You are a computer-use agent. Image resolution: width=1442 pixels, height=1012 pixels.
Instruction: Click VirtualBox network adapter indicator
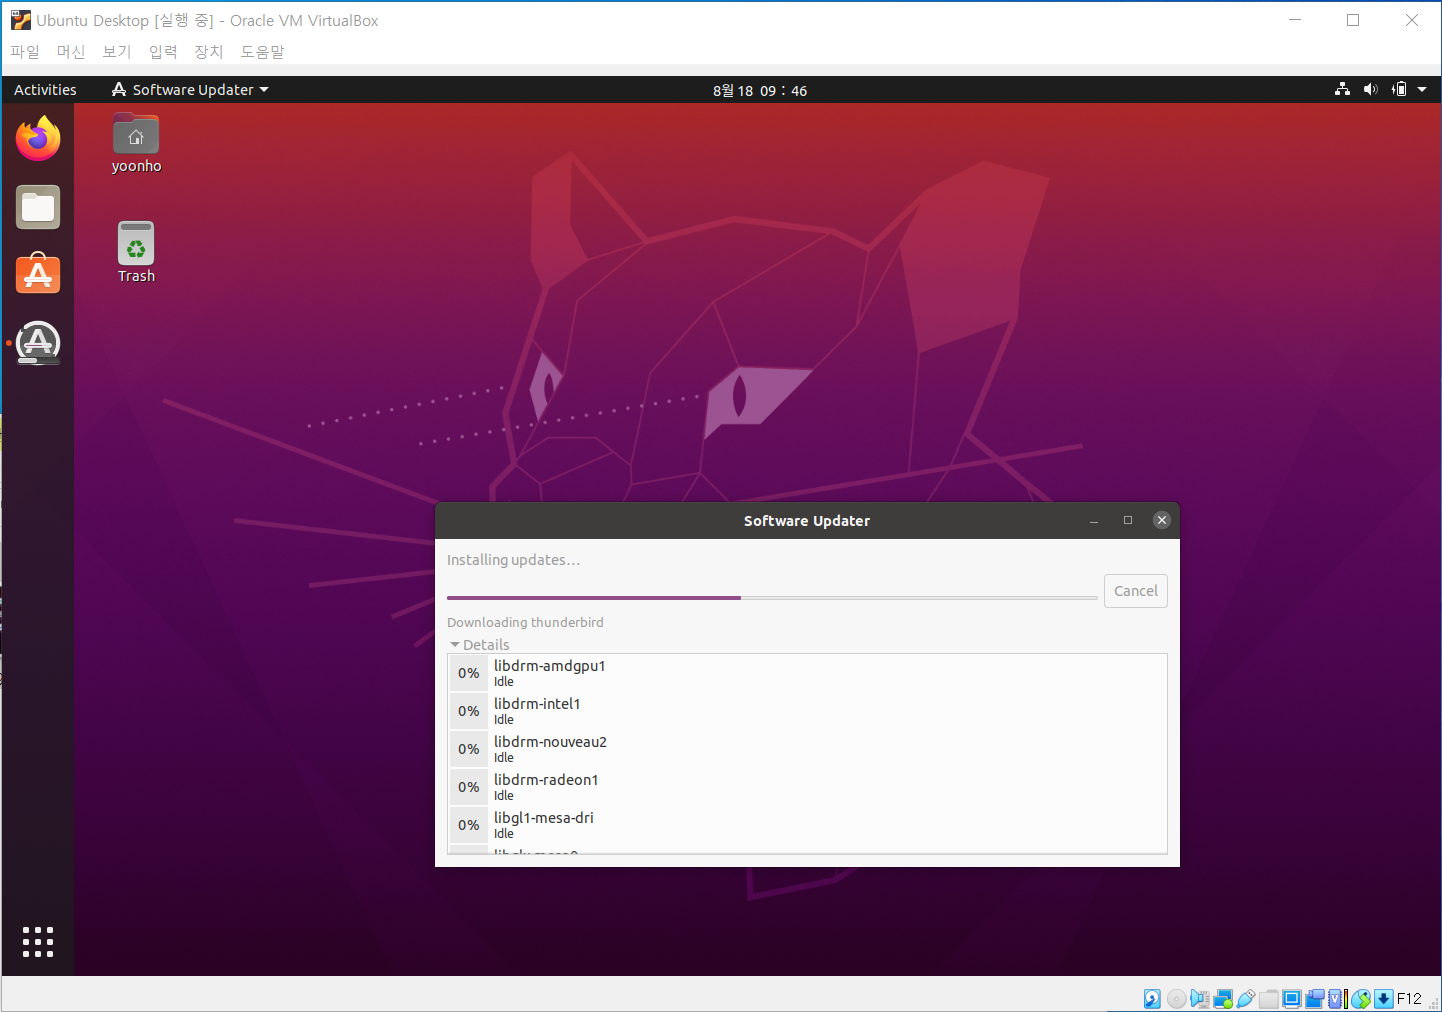click(x=1223, y=999)
